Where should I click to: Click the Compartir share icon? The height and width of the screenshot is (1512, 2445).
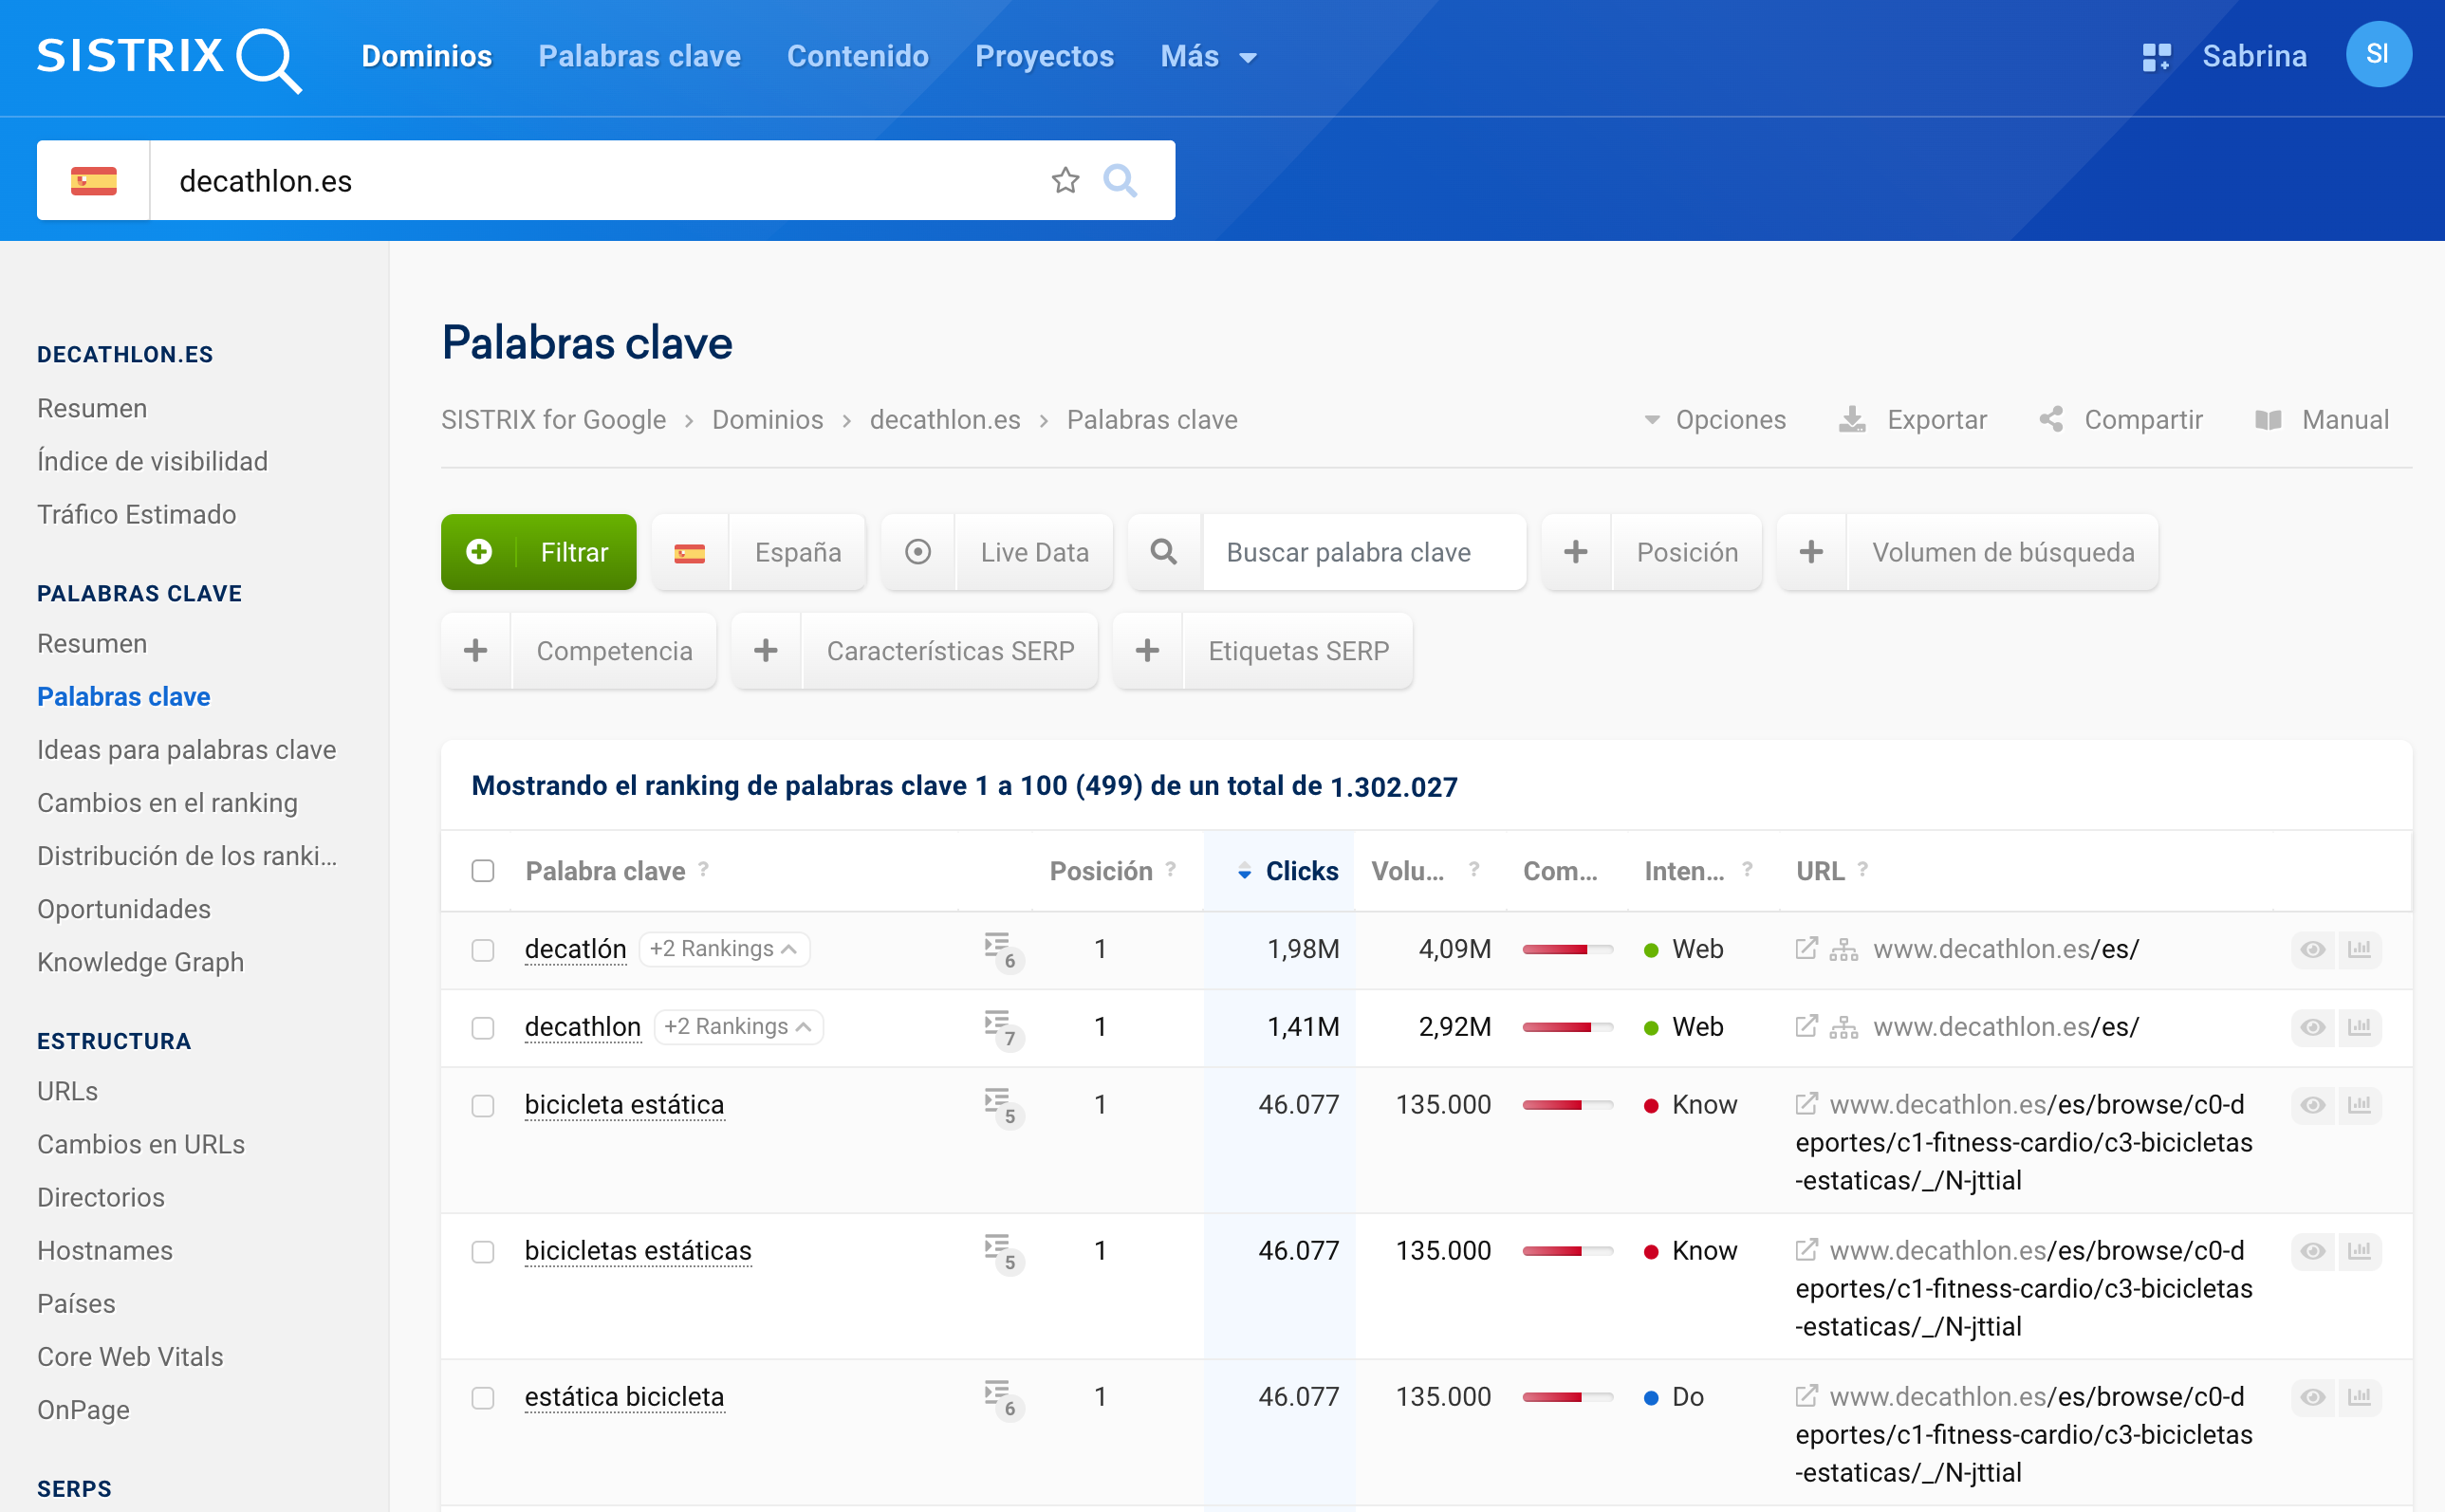tap(2050, 419)
